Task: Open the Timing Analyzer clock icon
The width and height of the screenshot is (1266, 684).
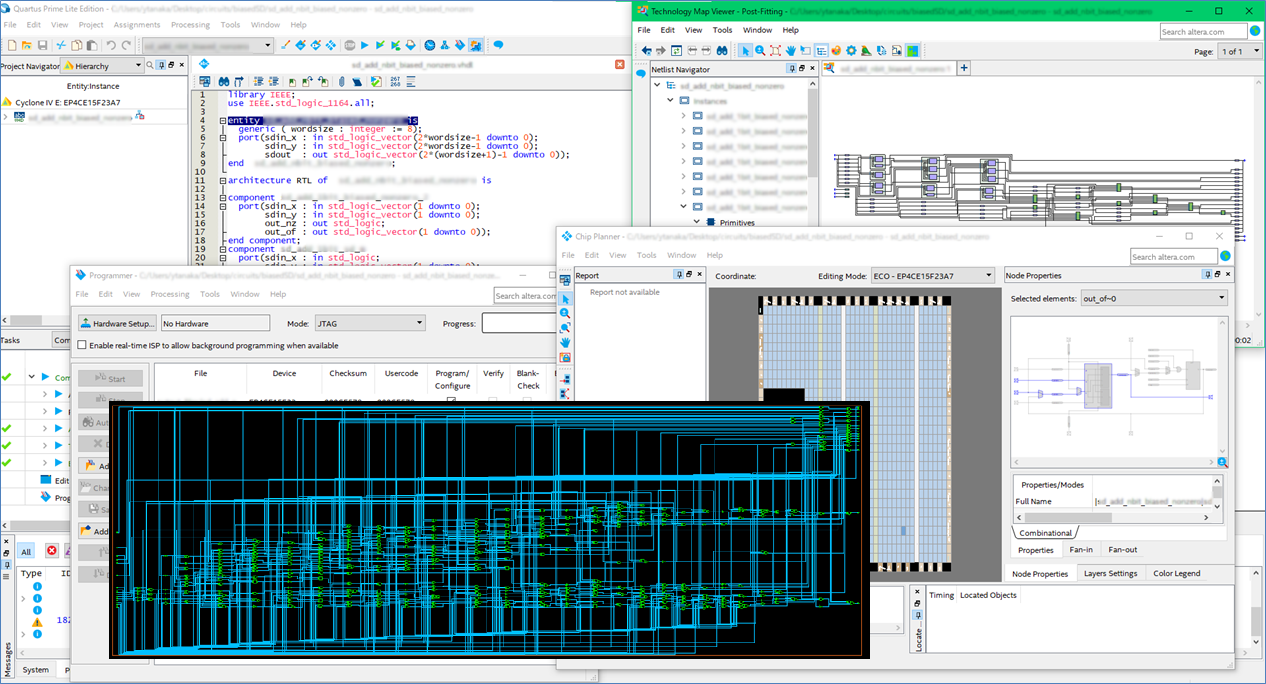Action: pos(429,45)
